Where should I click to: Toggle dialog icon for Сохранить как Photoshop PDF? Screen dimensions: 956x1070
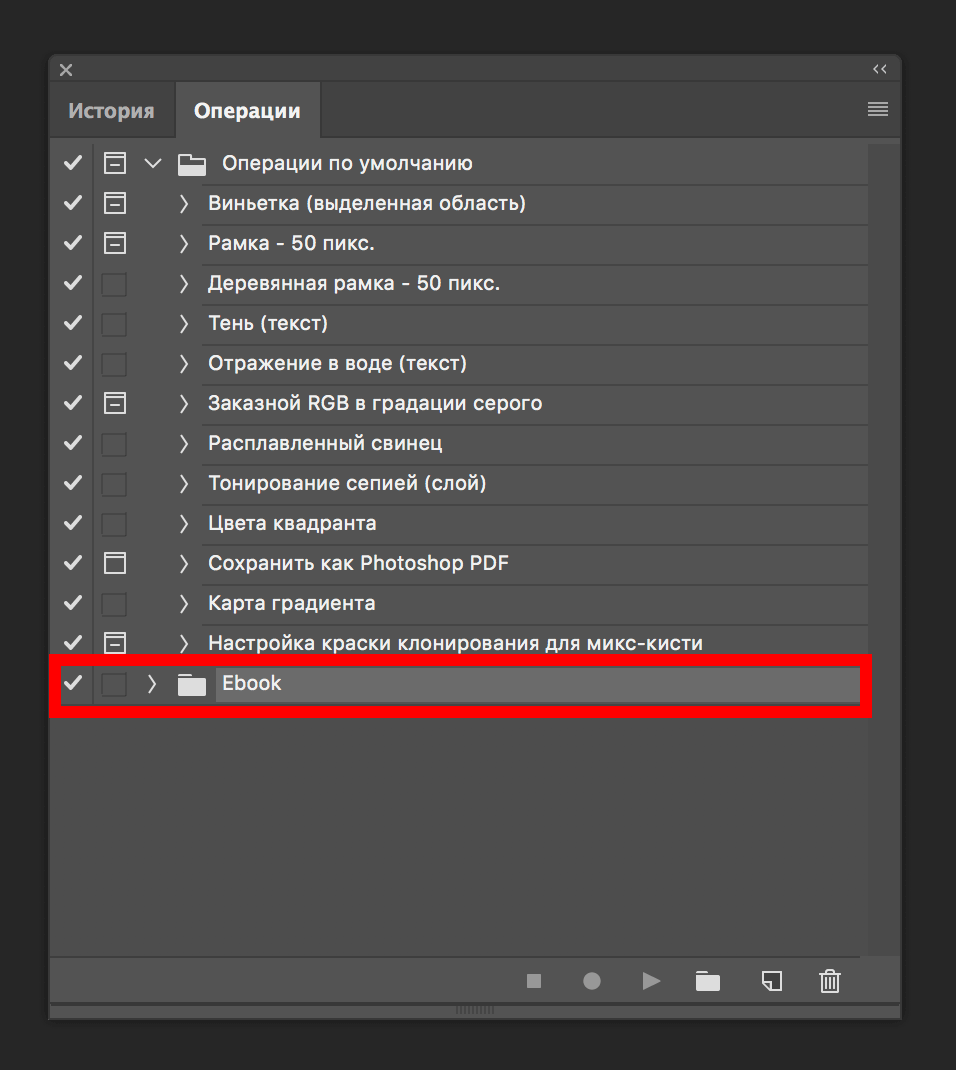[115, 563]
